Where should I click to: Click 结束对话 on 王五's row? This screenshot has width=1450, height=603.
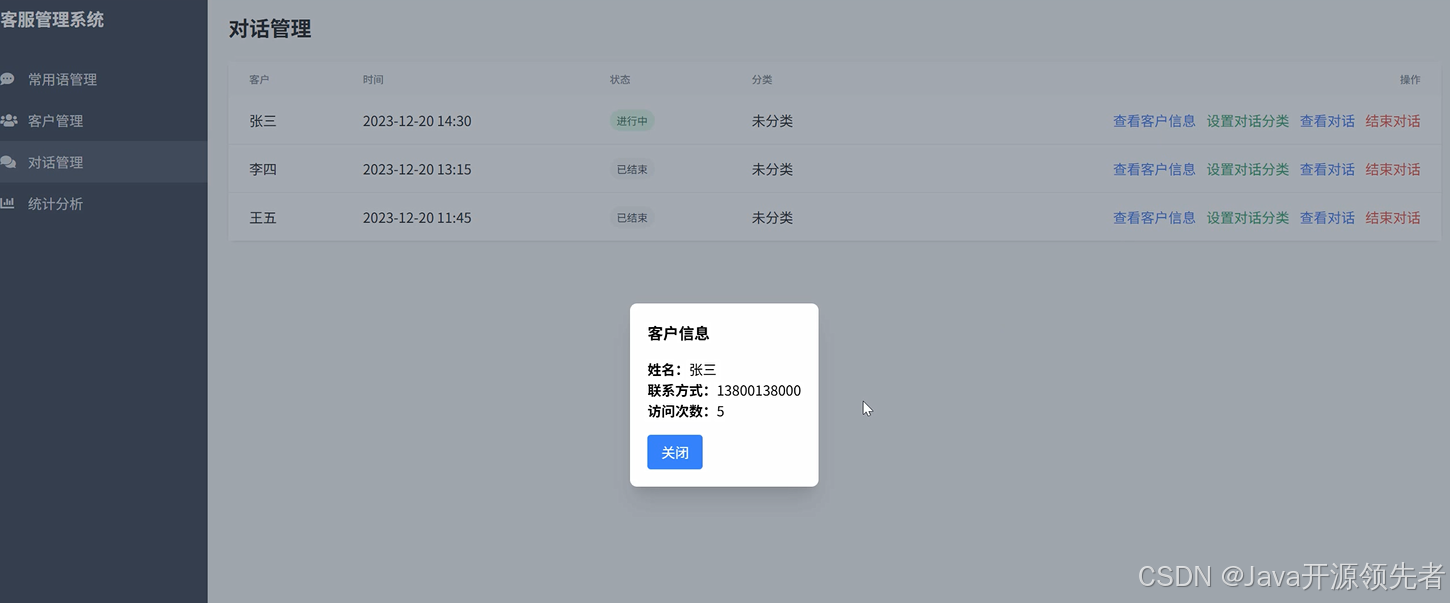pos(1393,217)
